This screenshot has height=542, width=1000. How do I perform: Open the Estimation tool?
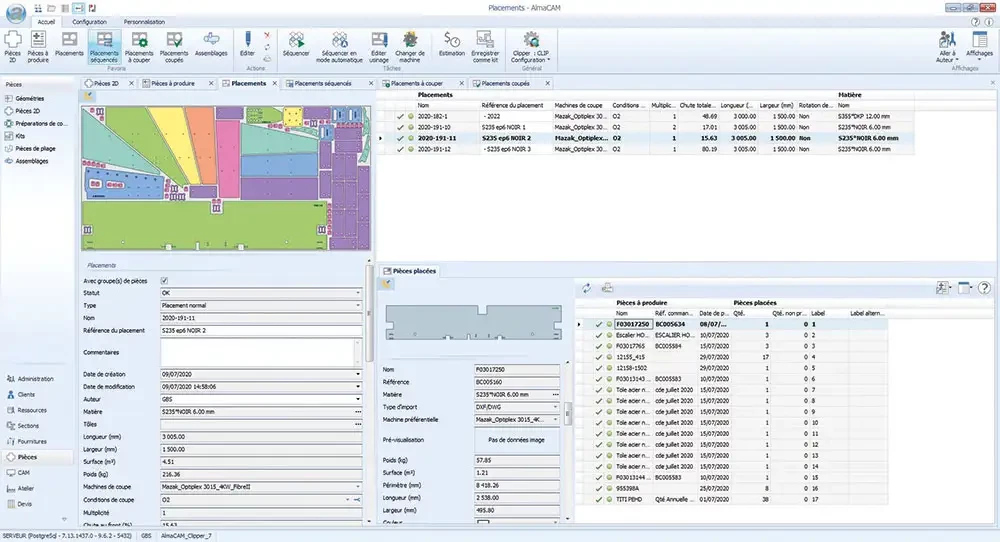[452, 43]
